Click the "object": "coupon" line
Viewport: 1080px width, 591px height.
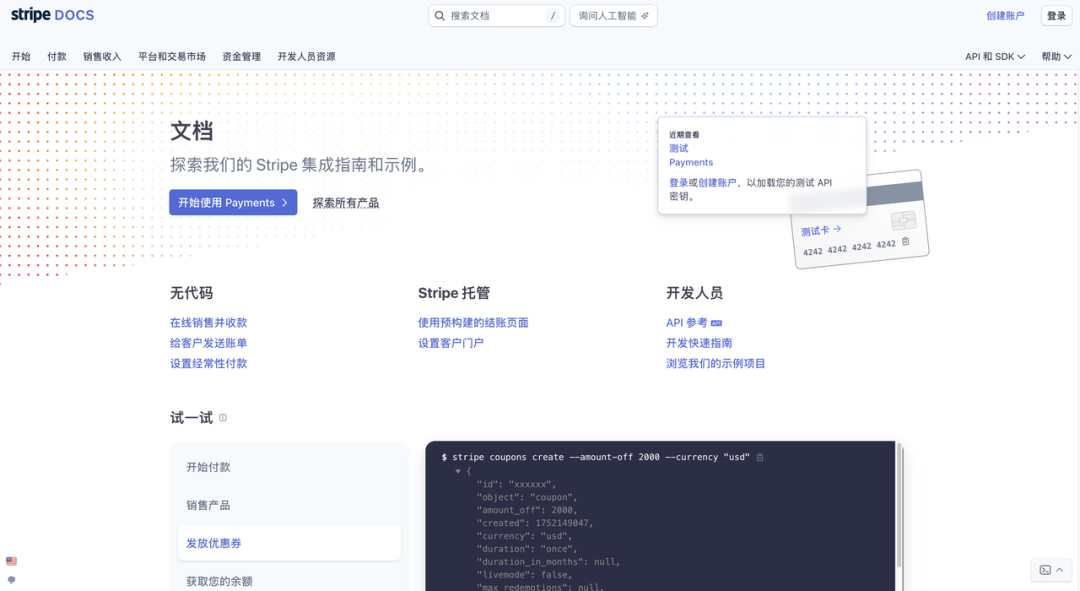[x=527, y=497]
